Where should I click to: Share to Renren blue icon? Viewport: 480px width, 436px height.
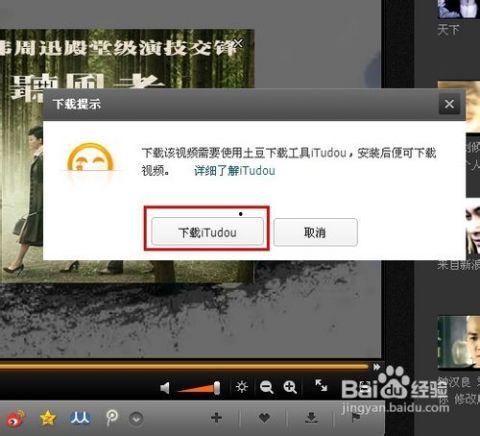[80, 417]
